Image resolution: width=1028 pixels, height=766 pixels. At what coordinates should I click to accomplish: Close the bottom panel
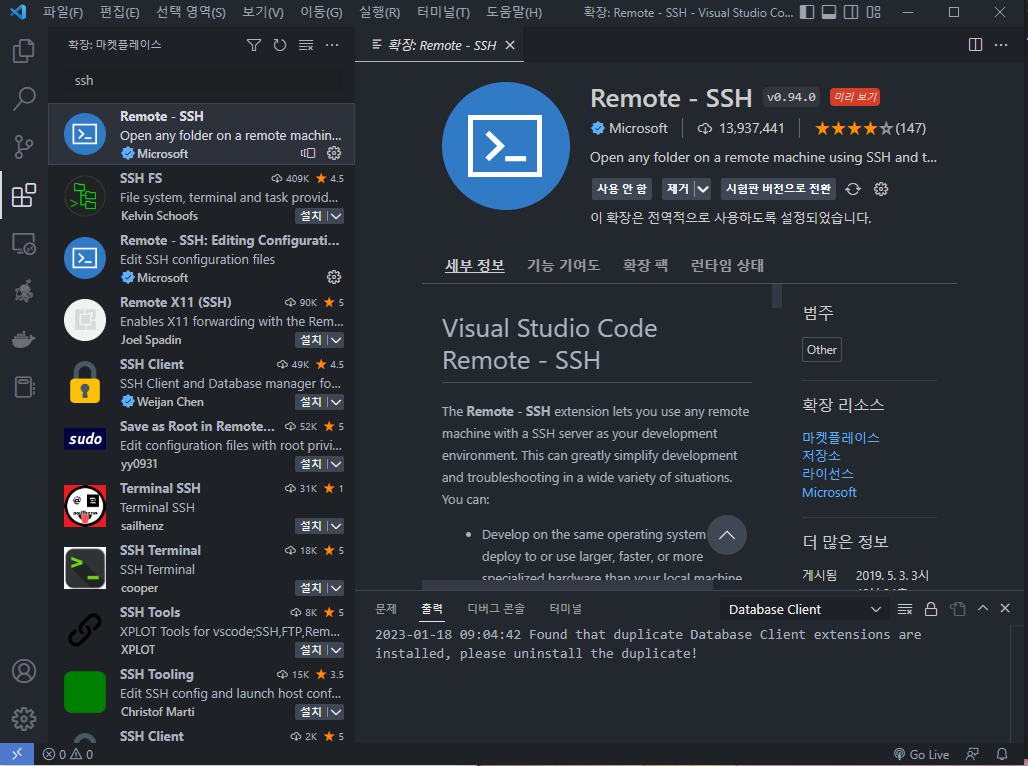pos(1005,609)
